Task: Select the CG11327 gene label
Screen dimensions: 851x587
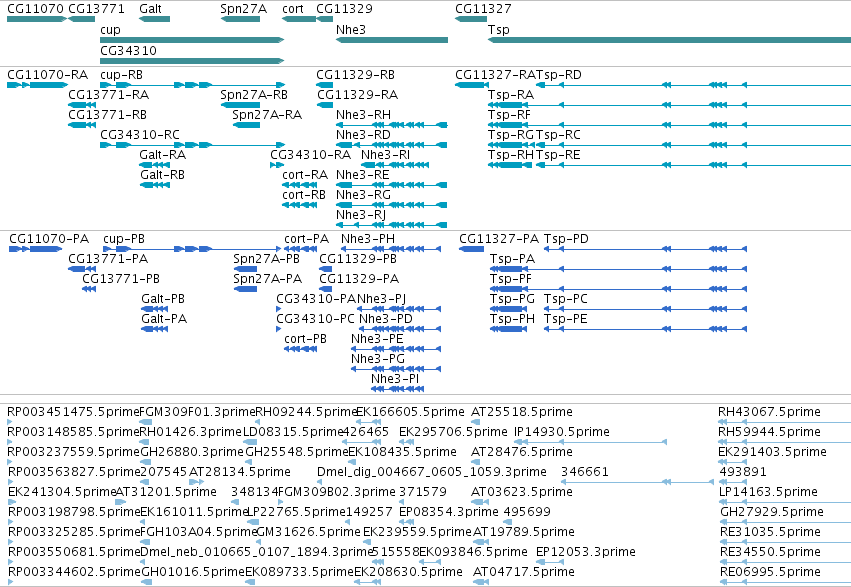Action: (484, 9)
